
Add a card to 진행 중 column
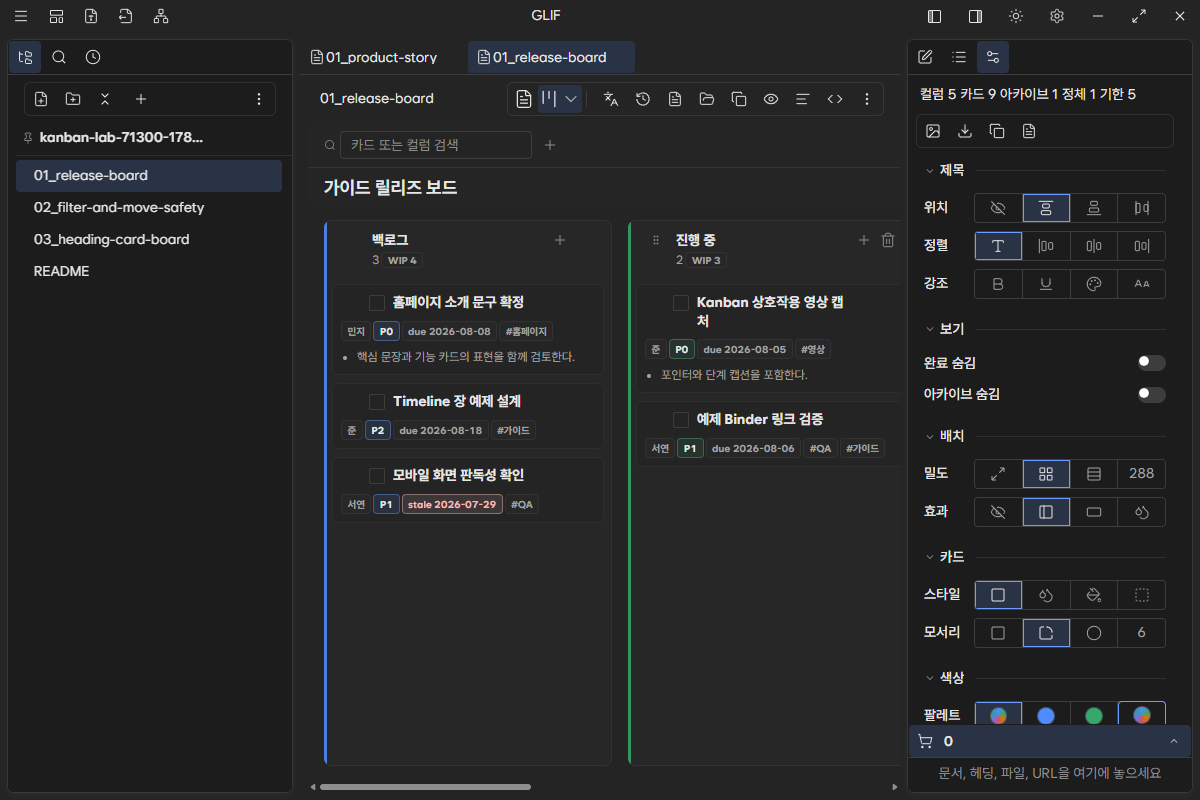[864, 240]
